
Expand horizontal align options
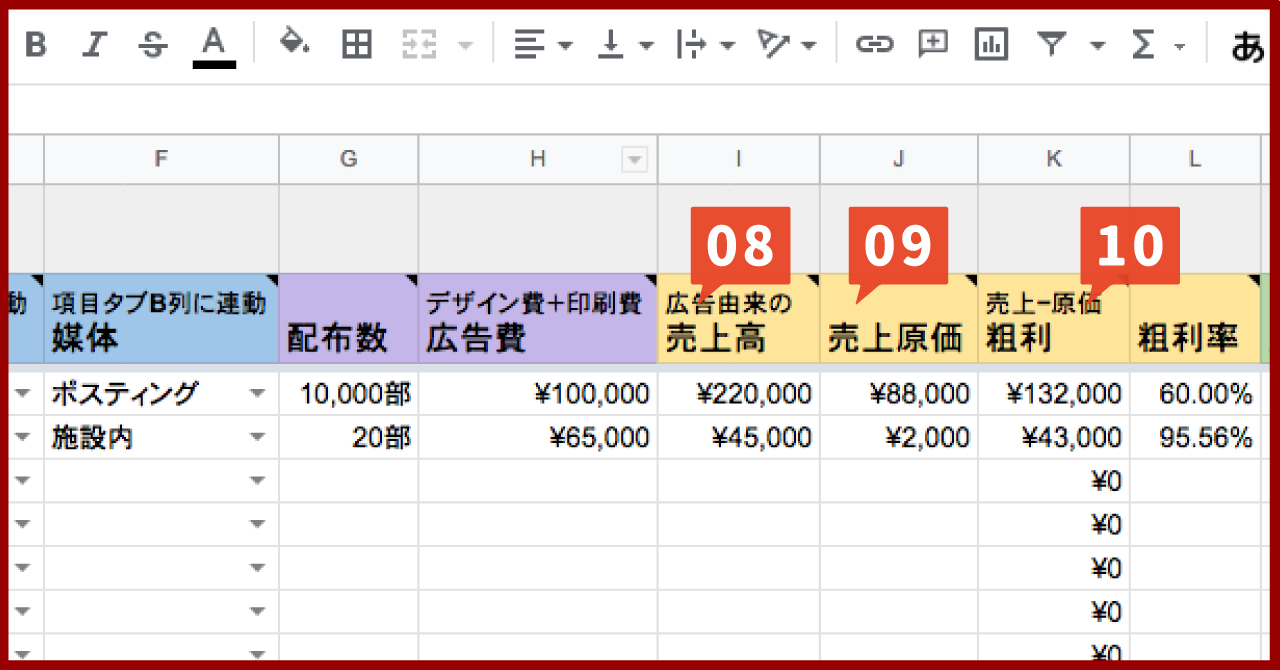(542, 45)
